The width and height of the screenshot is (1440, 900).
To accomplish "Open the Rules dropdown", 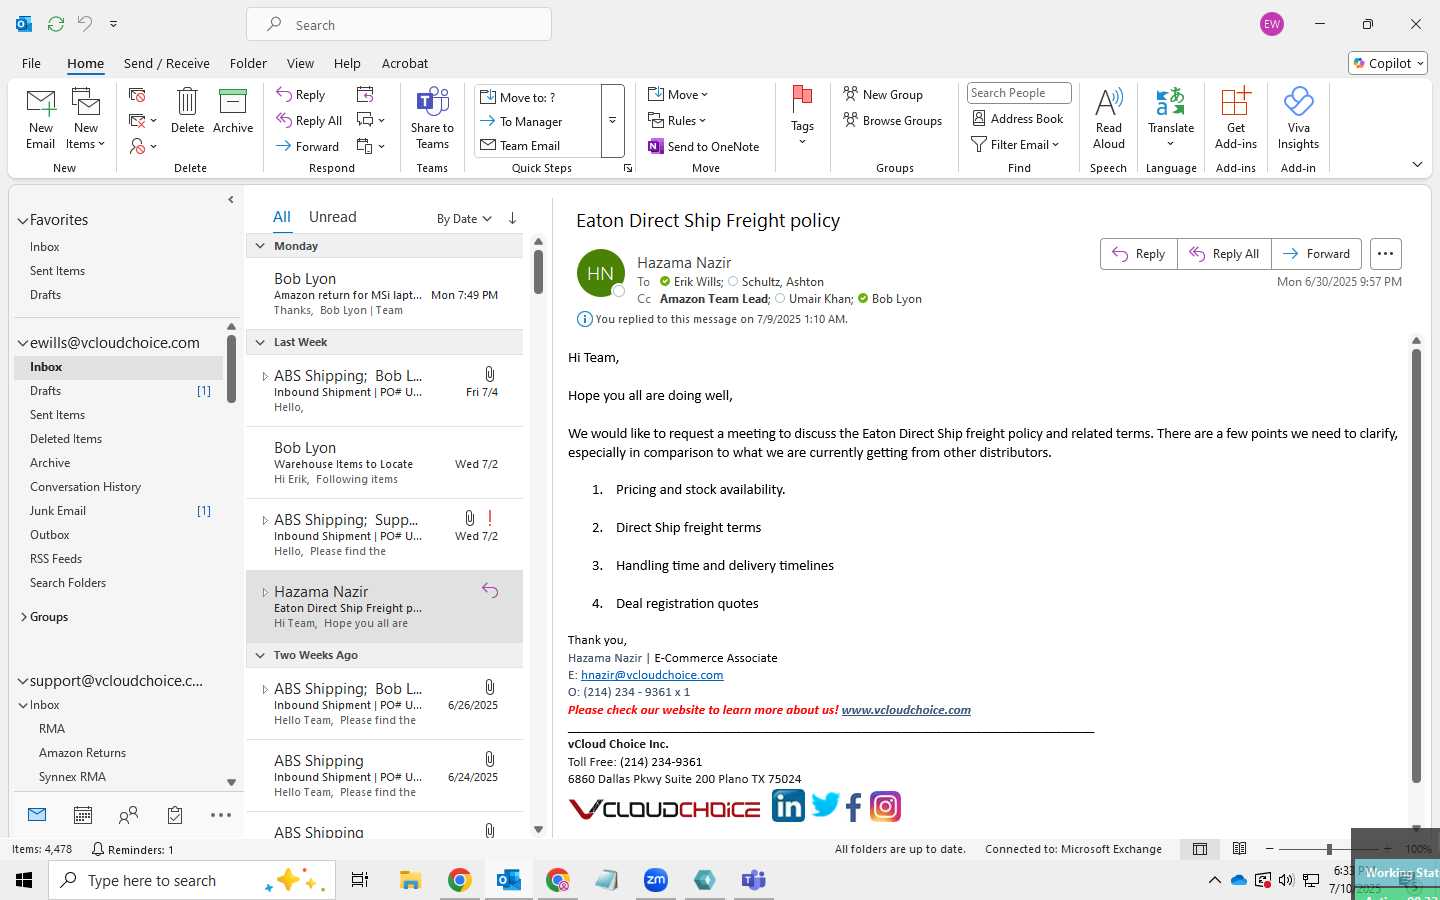I will pos(677,121).
